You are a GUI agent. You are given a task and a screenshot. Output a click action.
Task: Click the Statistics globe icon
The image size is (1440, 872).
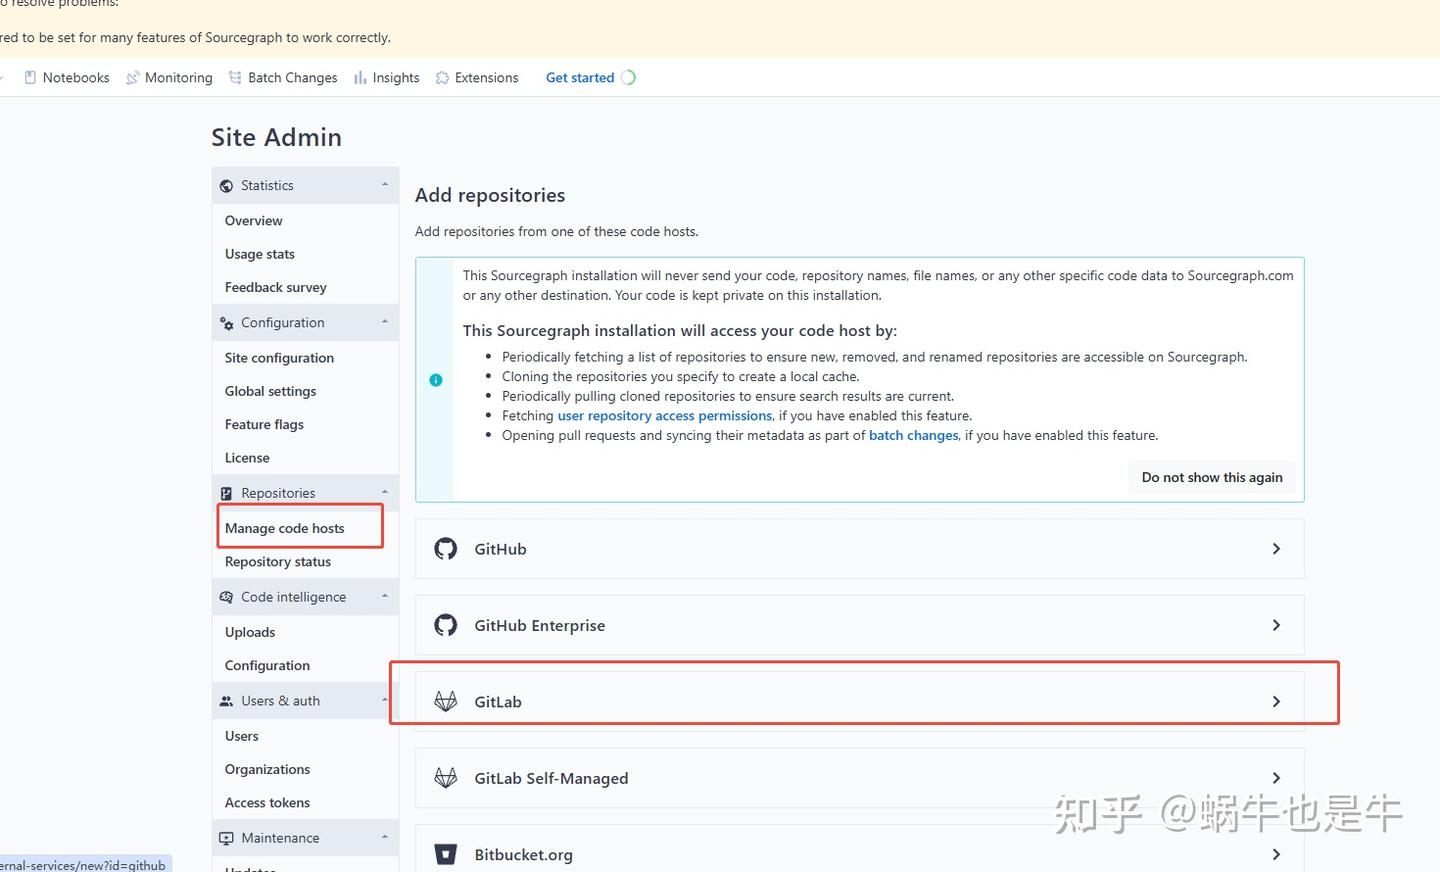coord(227,186)
